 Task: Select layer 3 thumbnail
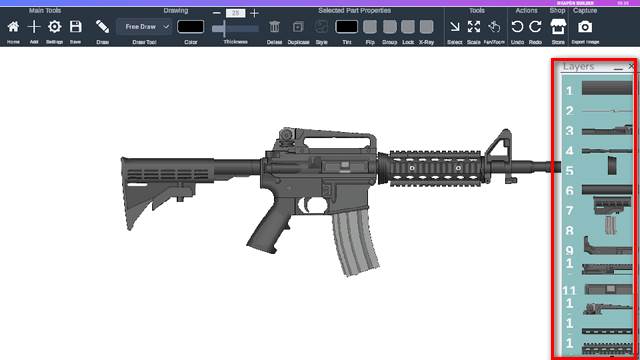pos(607,131)
